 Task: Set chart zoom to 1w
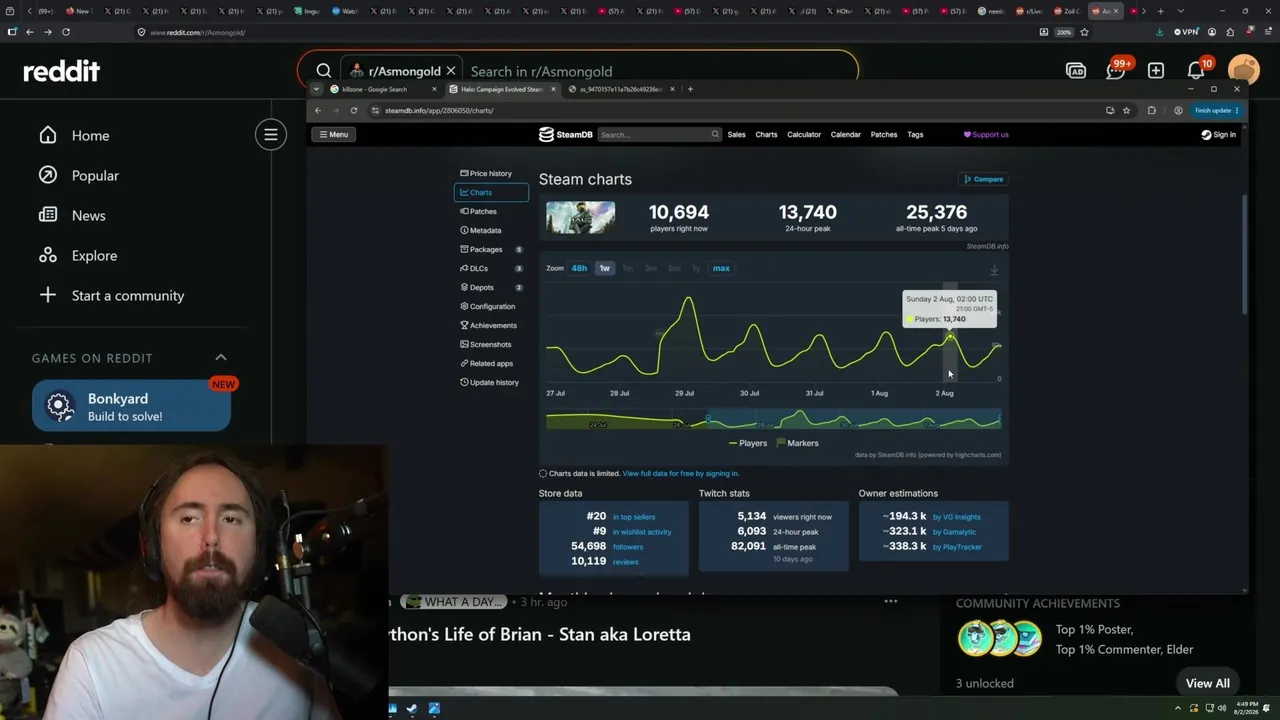coord(604,268)
